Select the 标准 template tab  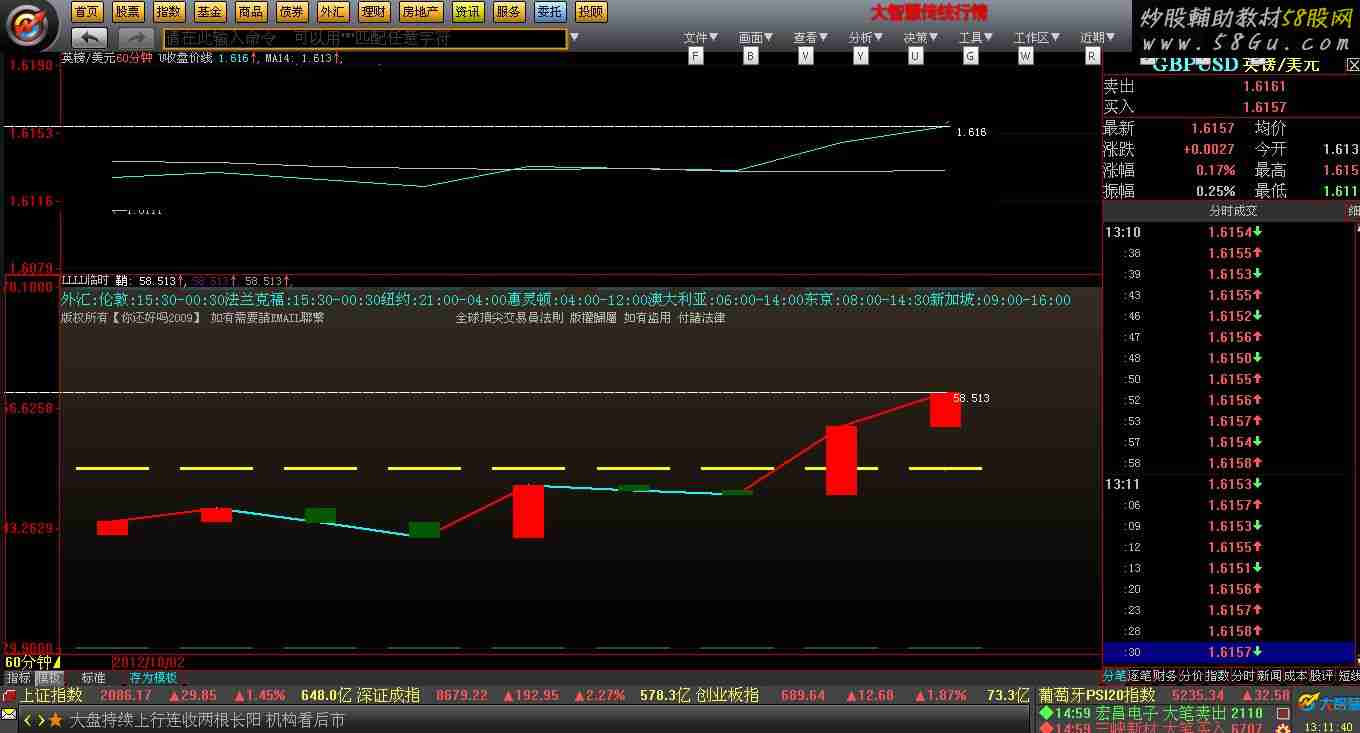pyautogui.click(x=93, y=677)
